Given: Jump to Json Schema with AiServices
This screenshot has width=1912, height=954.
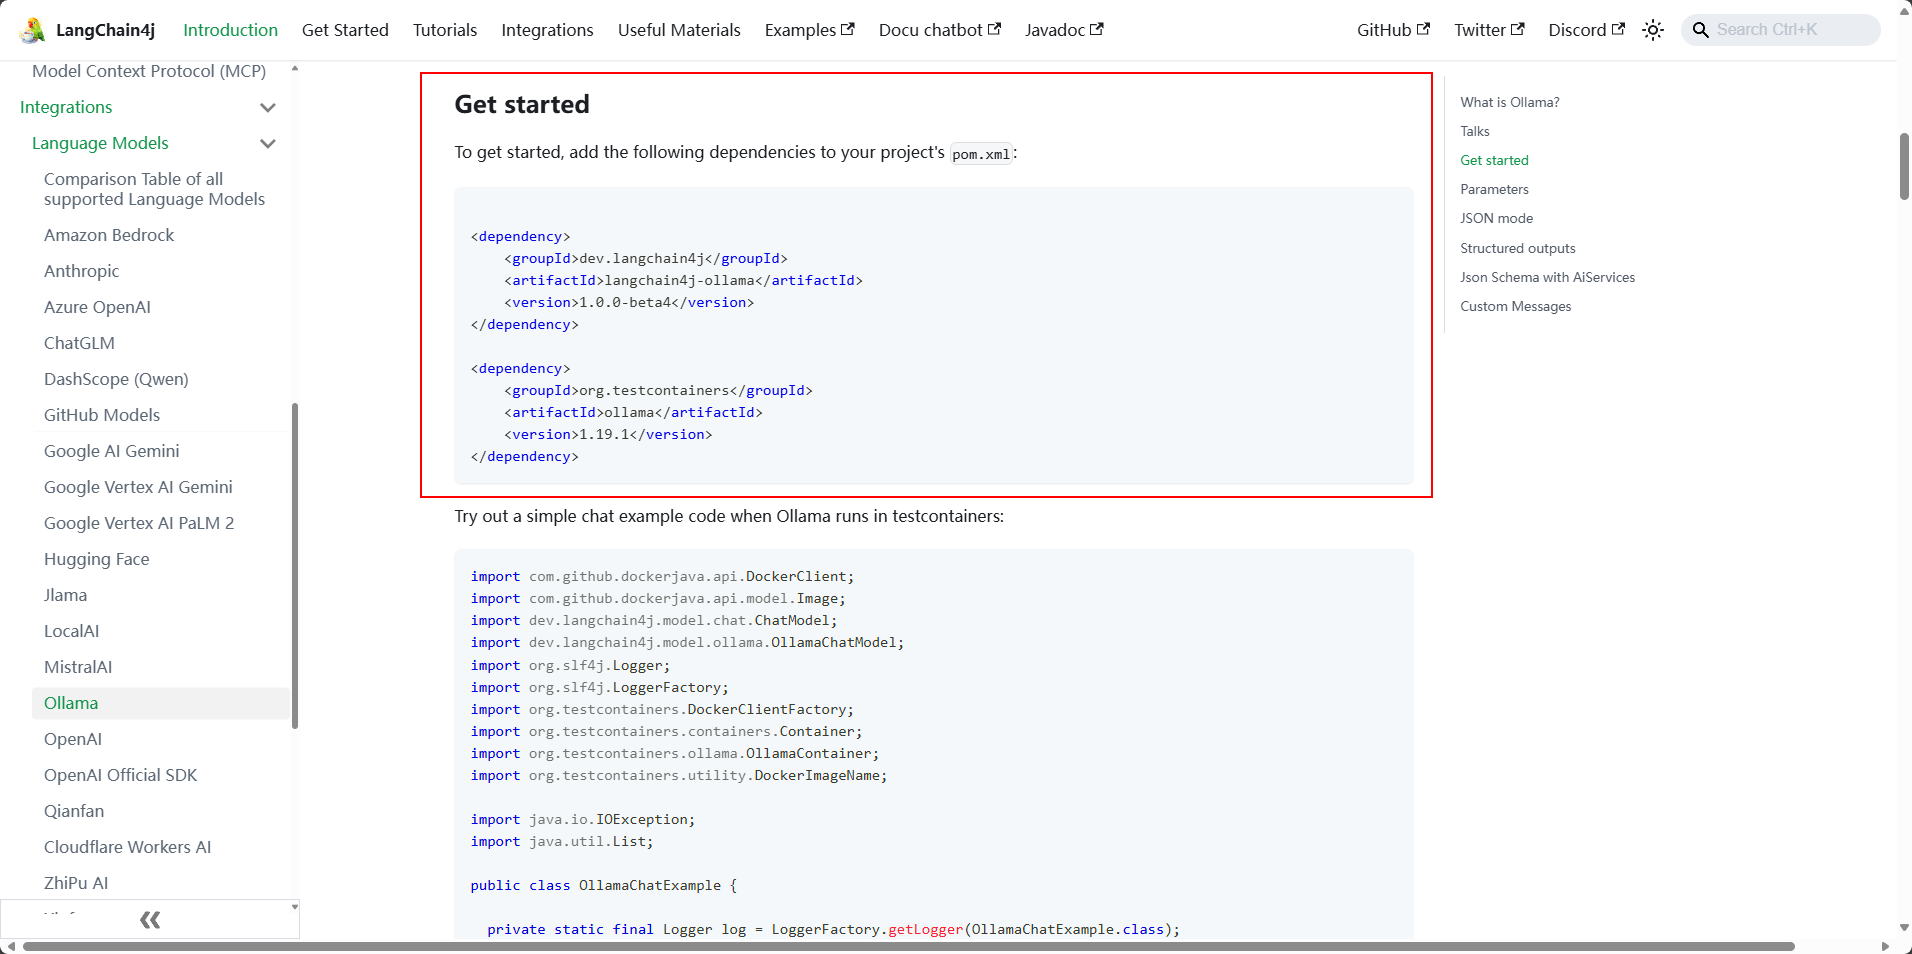Looking at the screenshot, I should point(1547,277).
